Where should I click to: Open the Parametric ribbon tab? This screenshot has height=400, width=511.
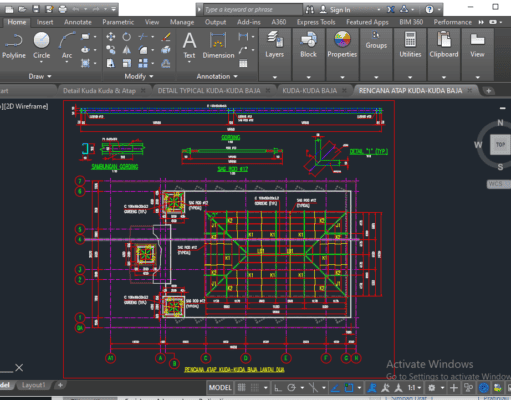click(118, 22)
